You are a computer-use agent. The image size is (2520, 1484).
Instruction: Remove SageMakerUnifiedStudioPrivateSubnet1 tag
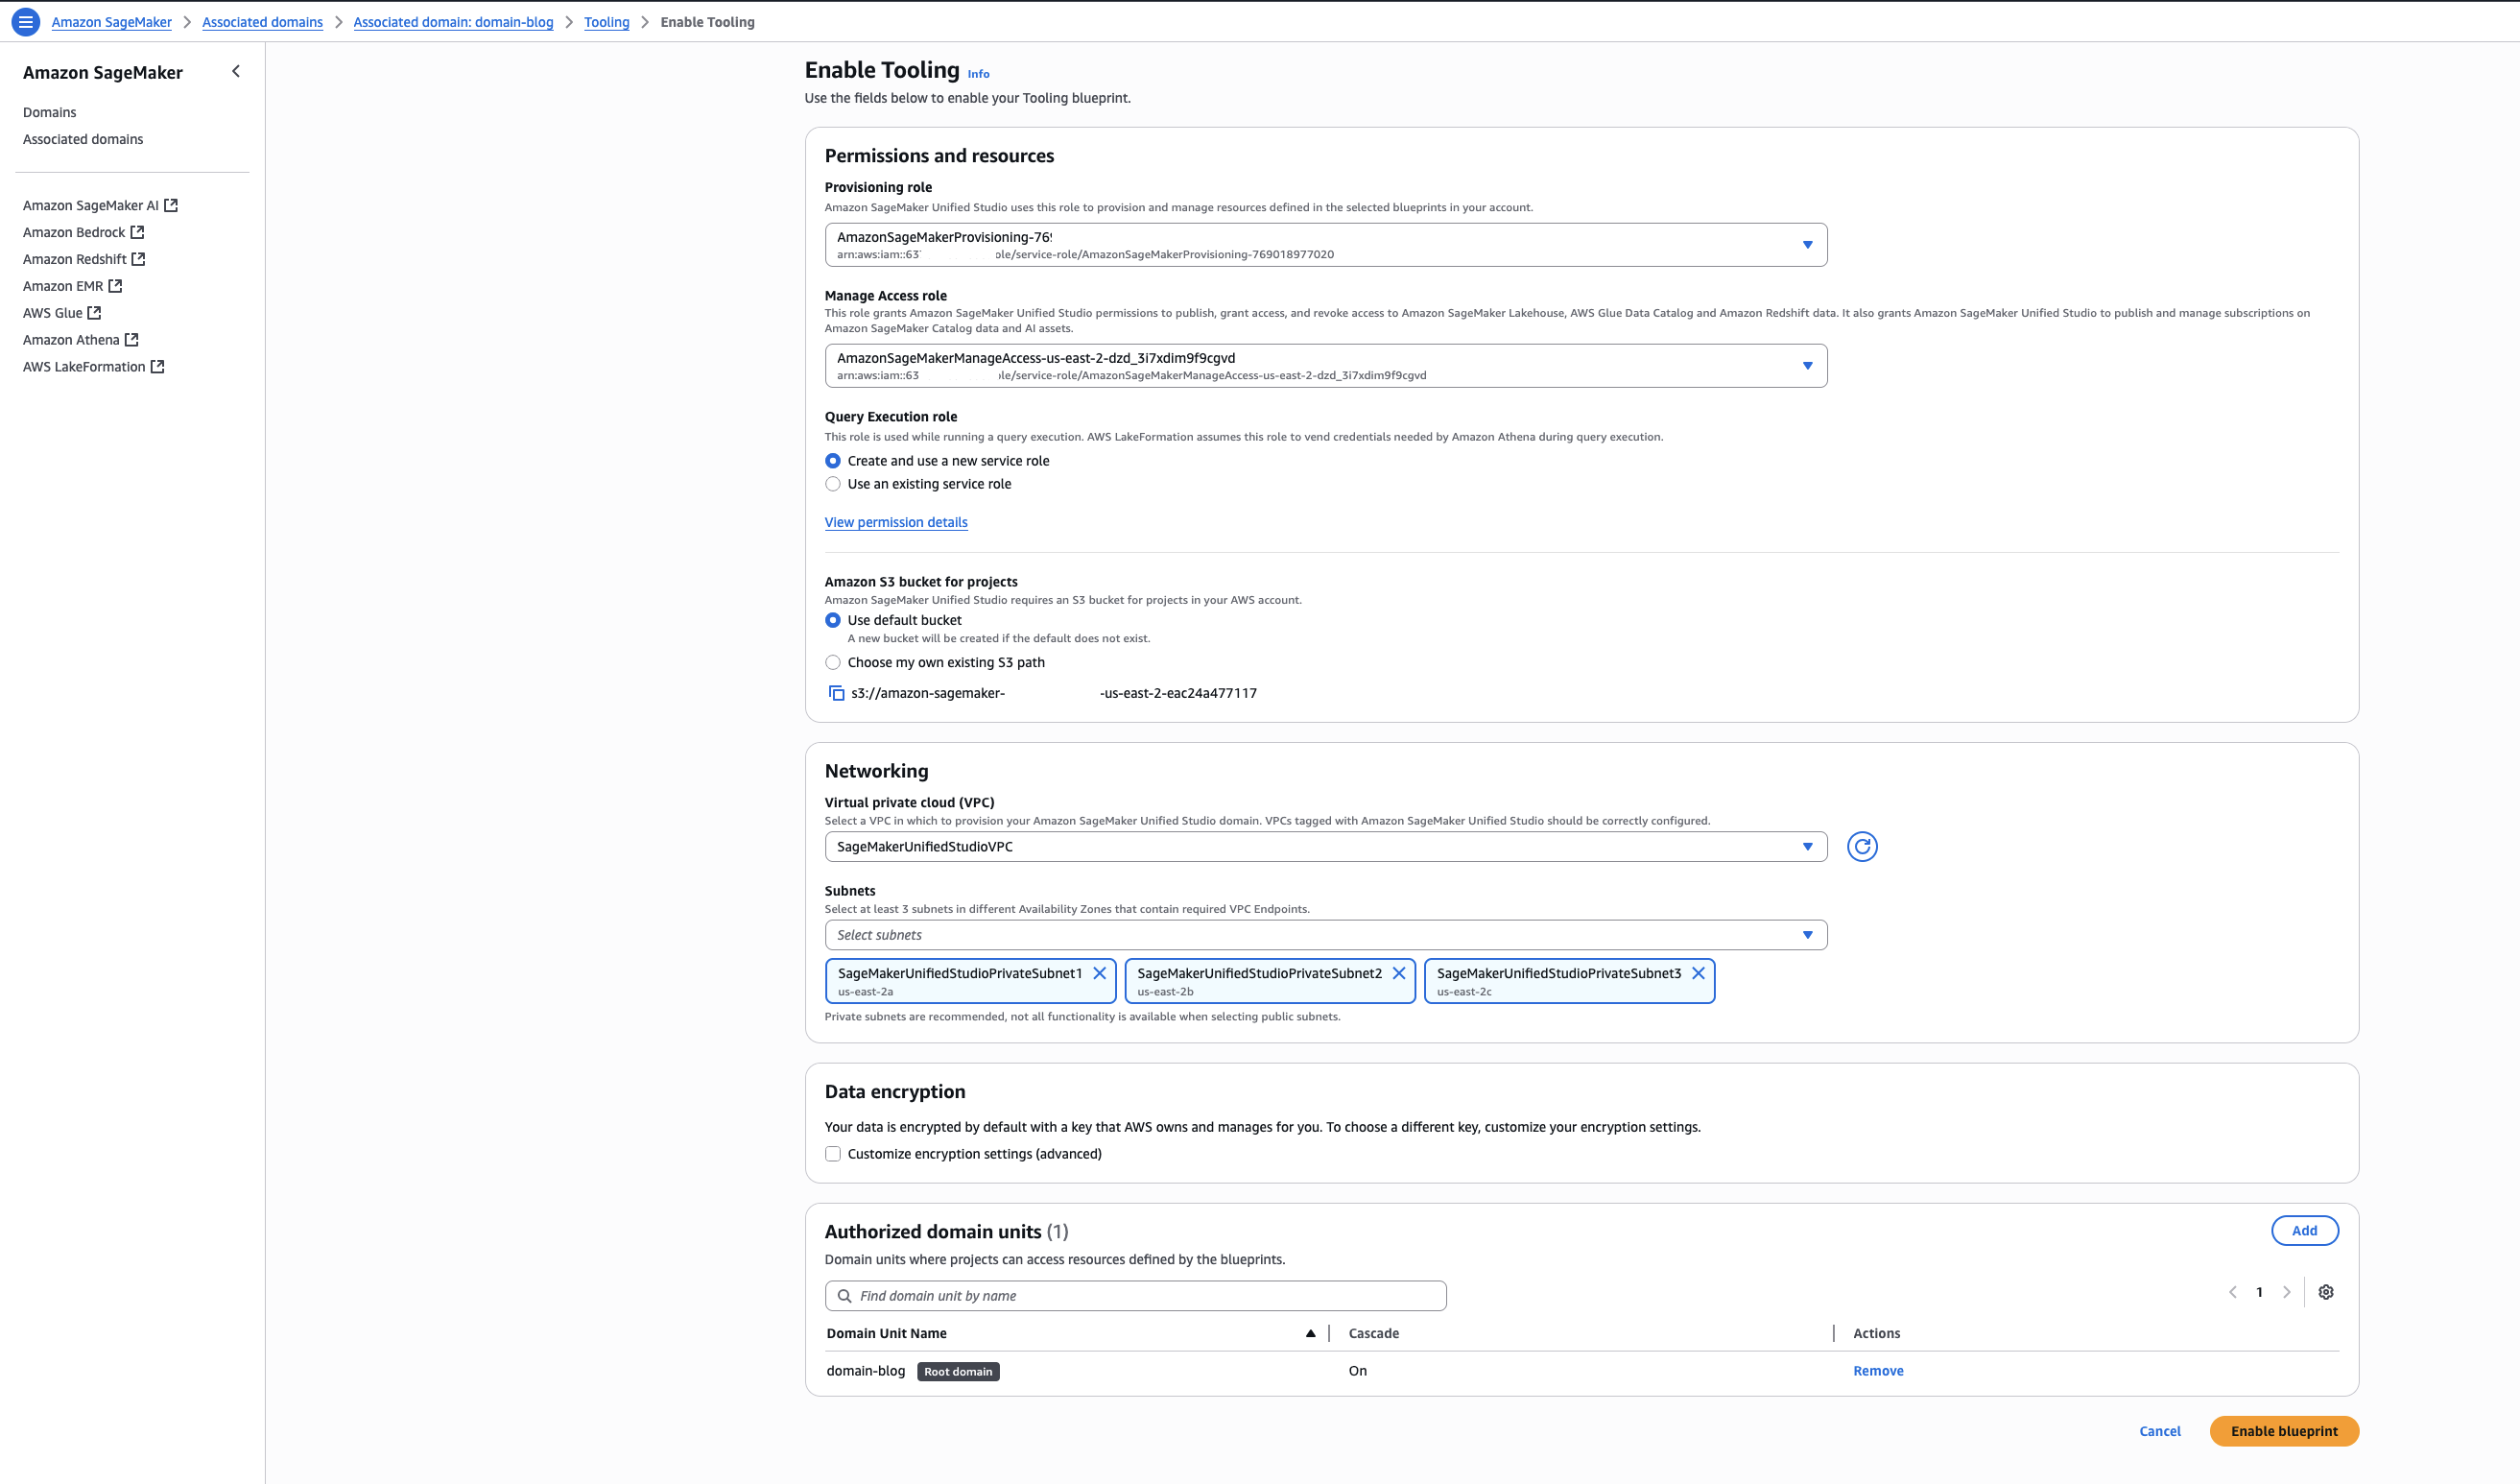pos(1099,973)
